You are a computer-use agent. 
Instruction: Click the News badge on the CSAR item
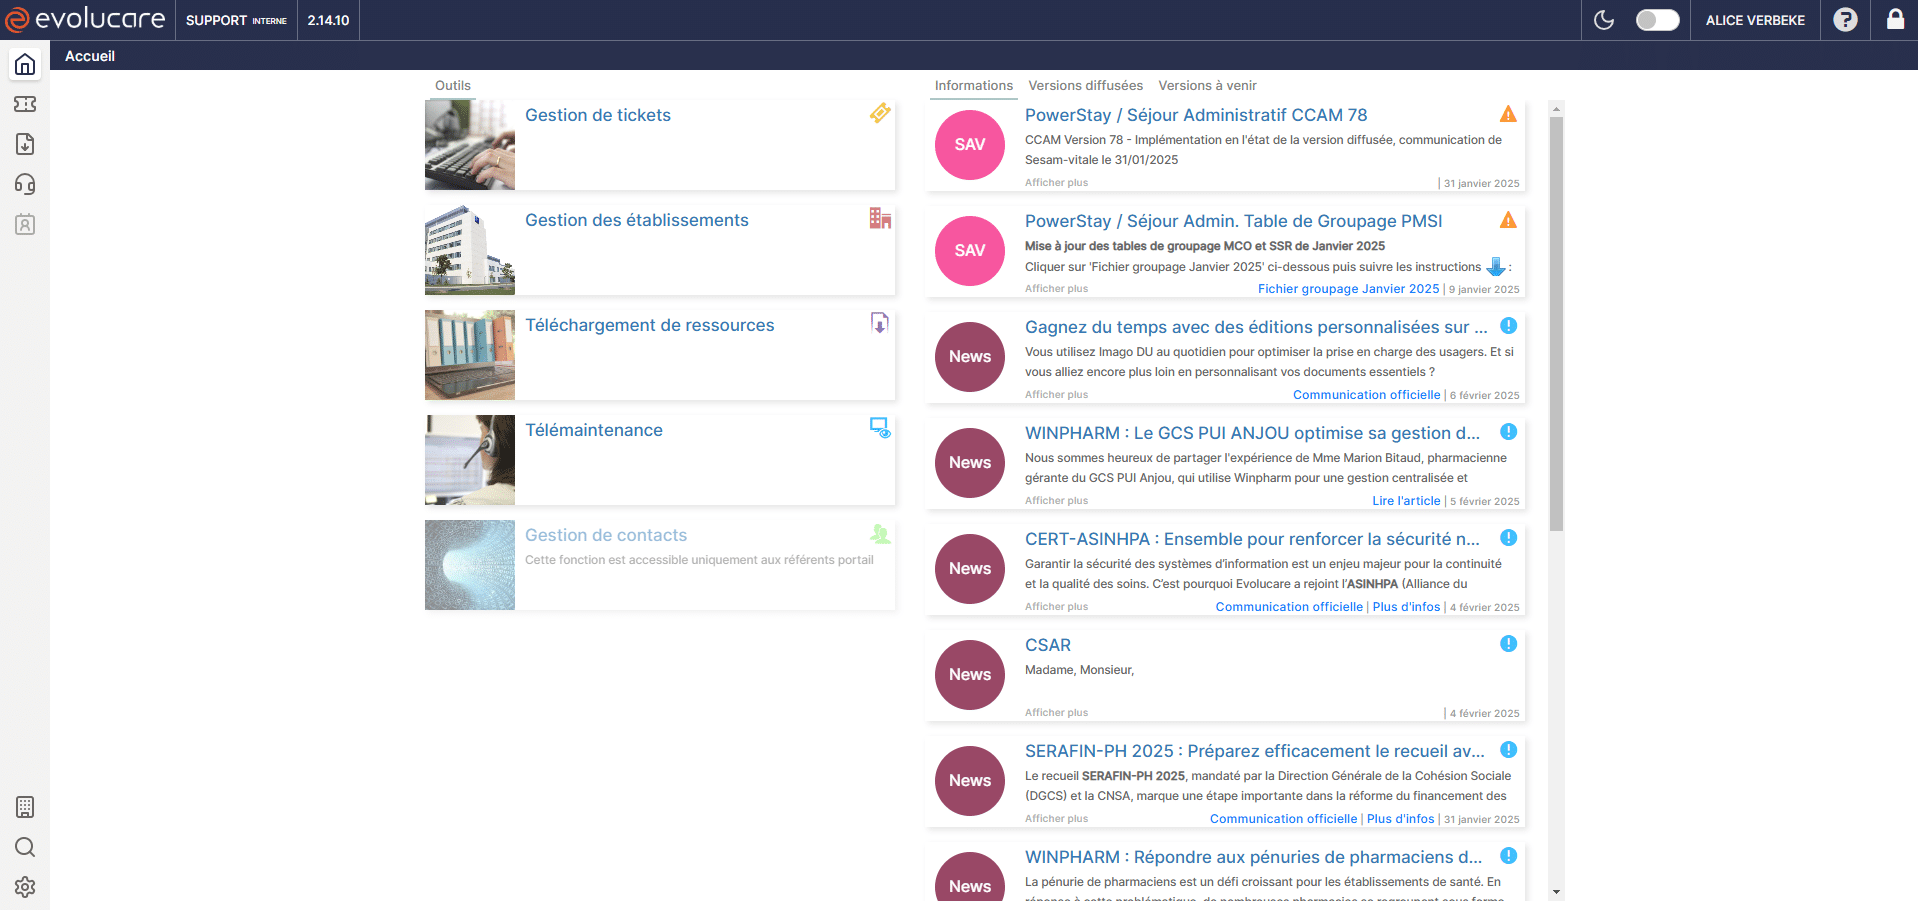tap(970, 675)
